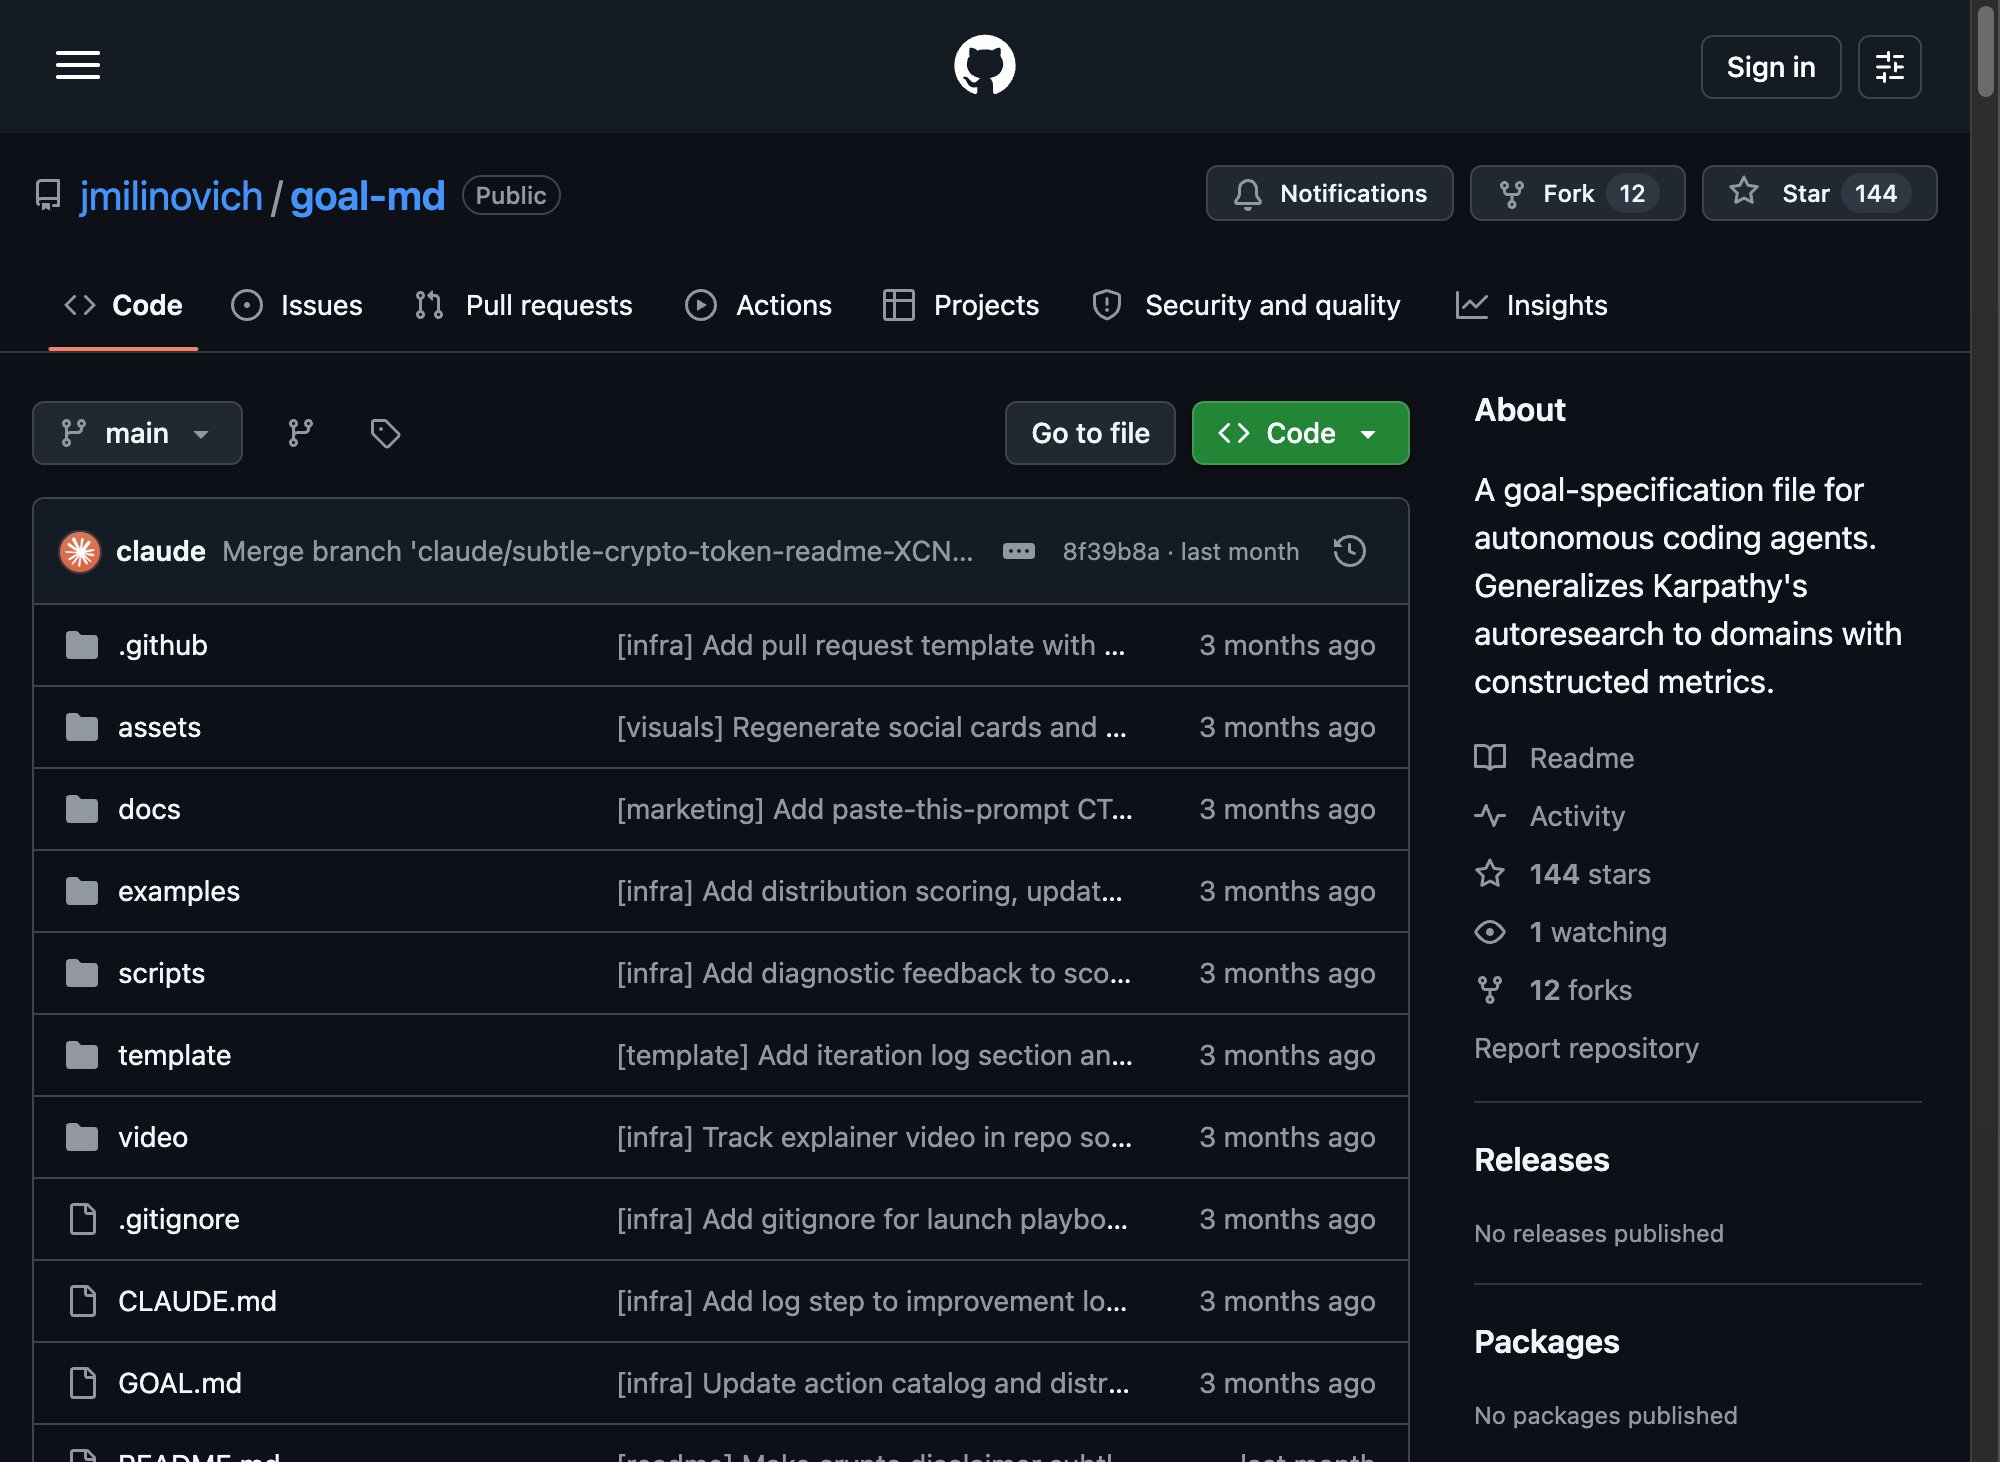2000x1462 pixels.
Task: View branches icon next to main
Action: pyautogui.click(x=300, y=433)
